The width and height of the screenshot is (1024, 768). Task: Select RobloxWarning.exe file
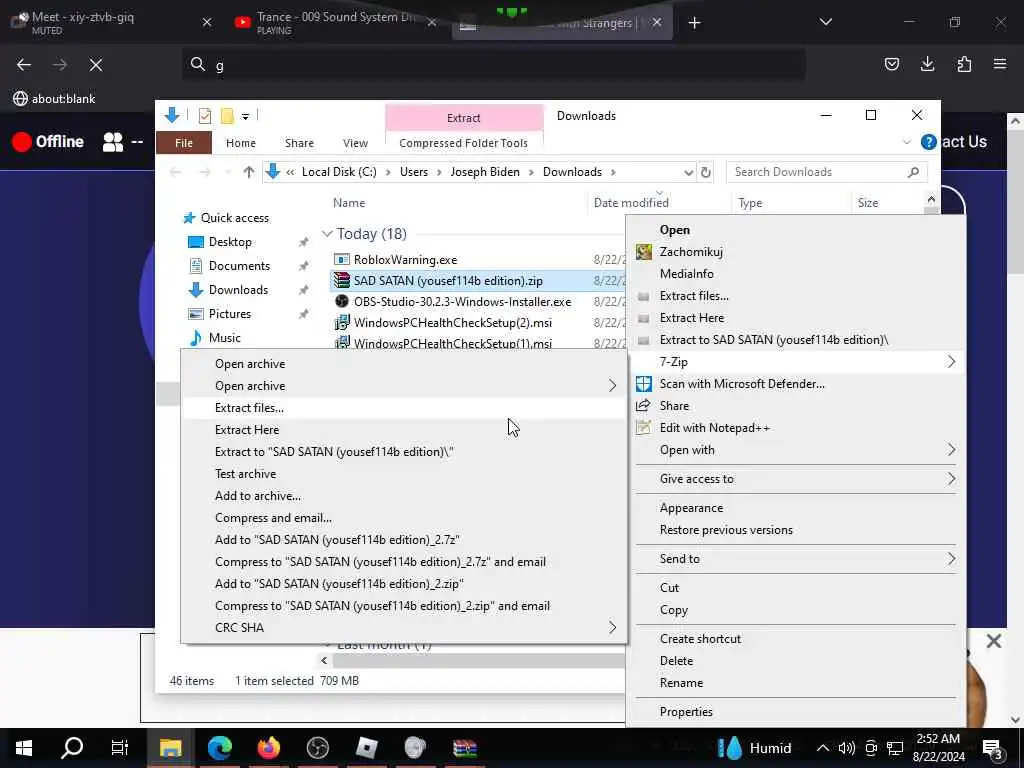pyautogui.click(x=406, y=260)
